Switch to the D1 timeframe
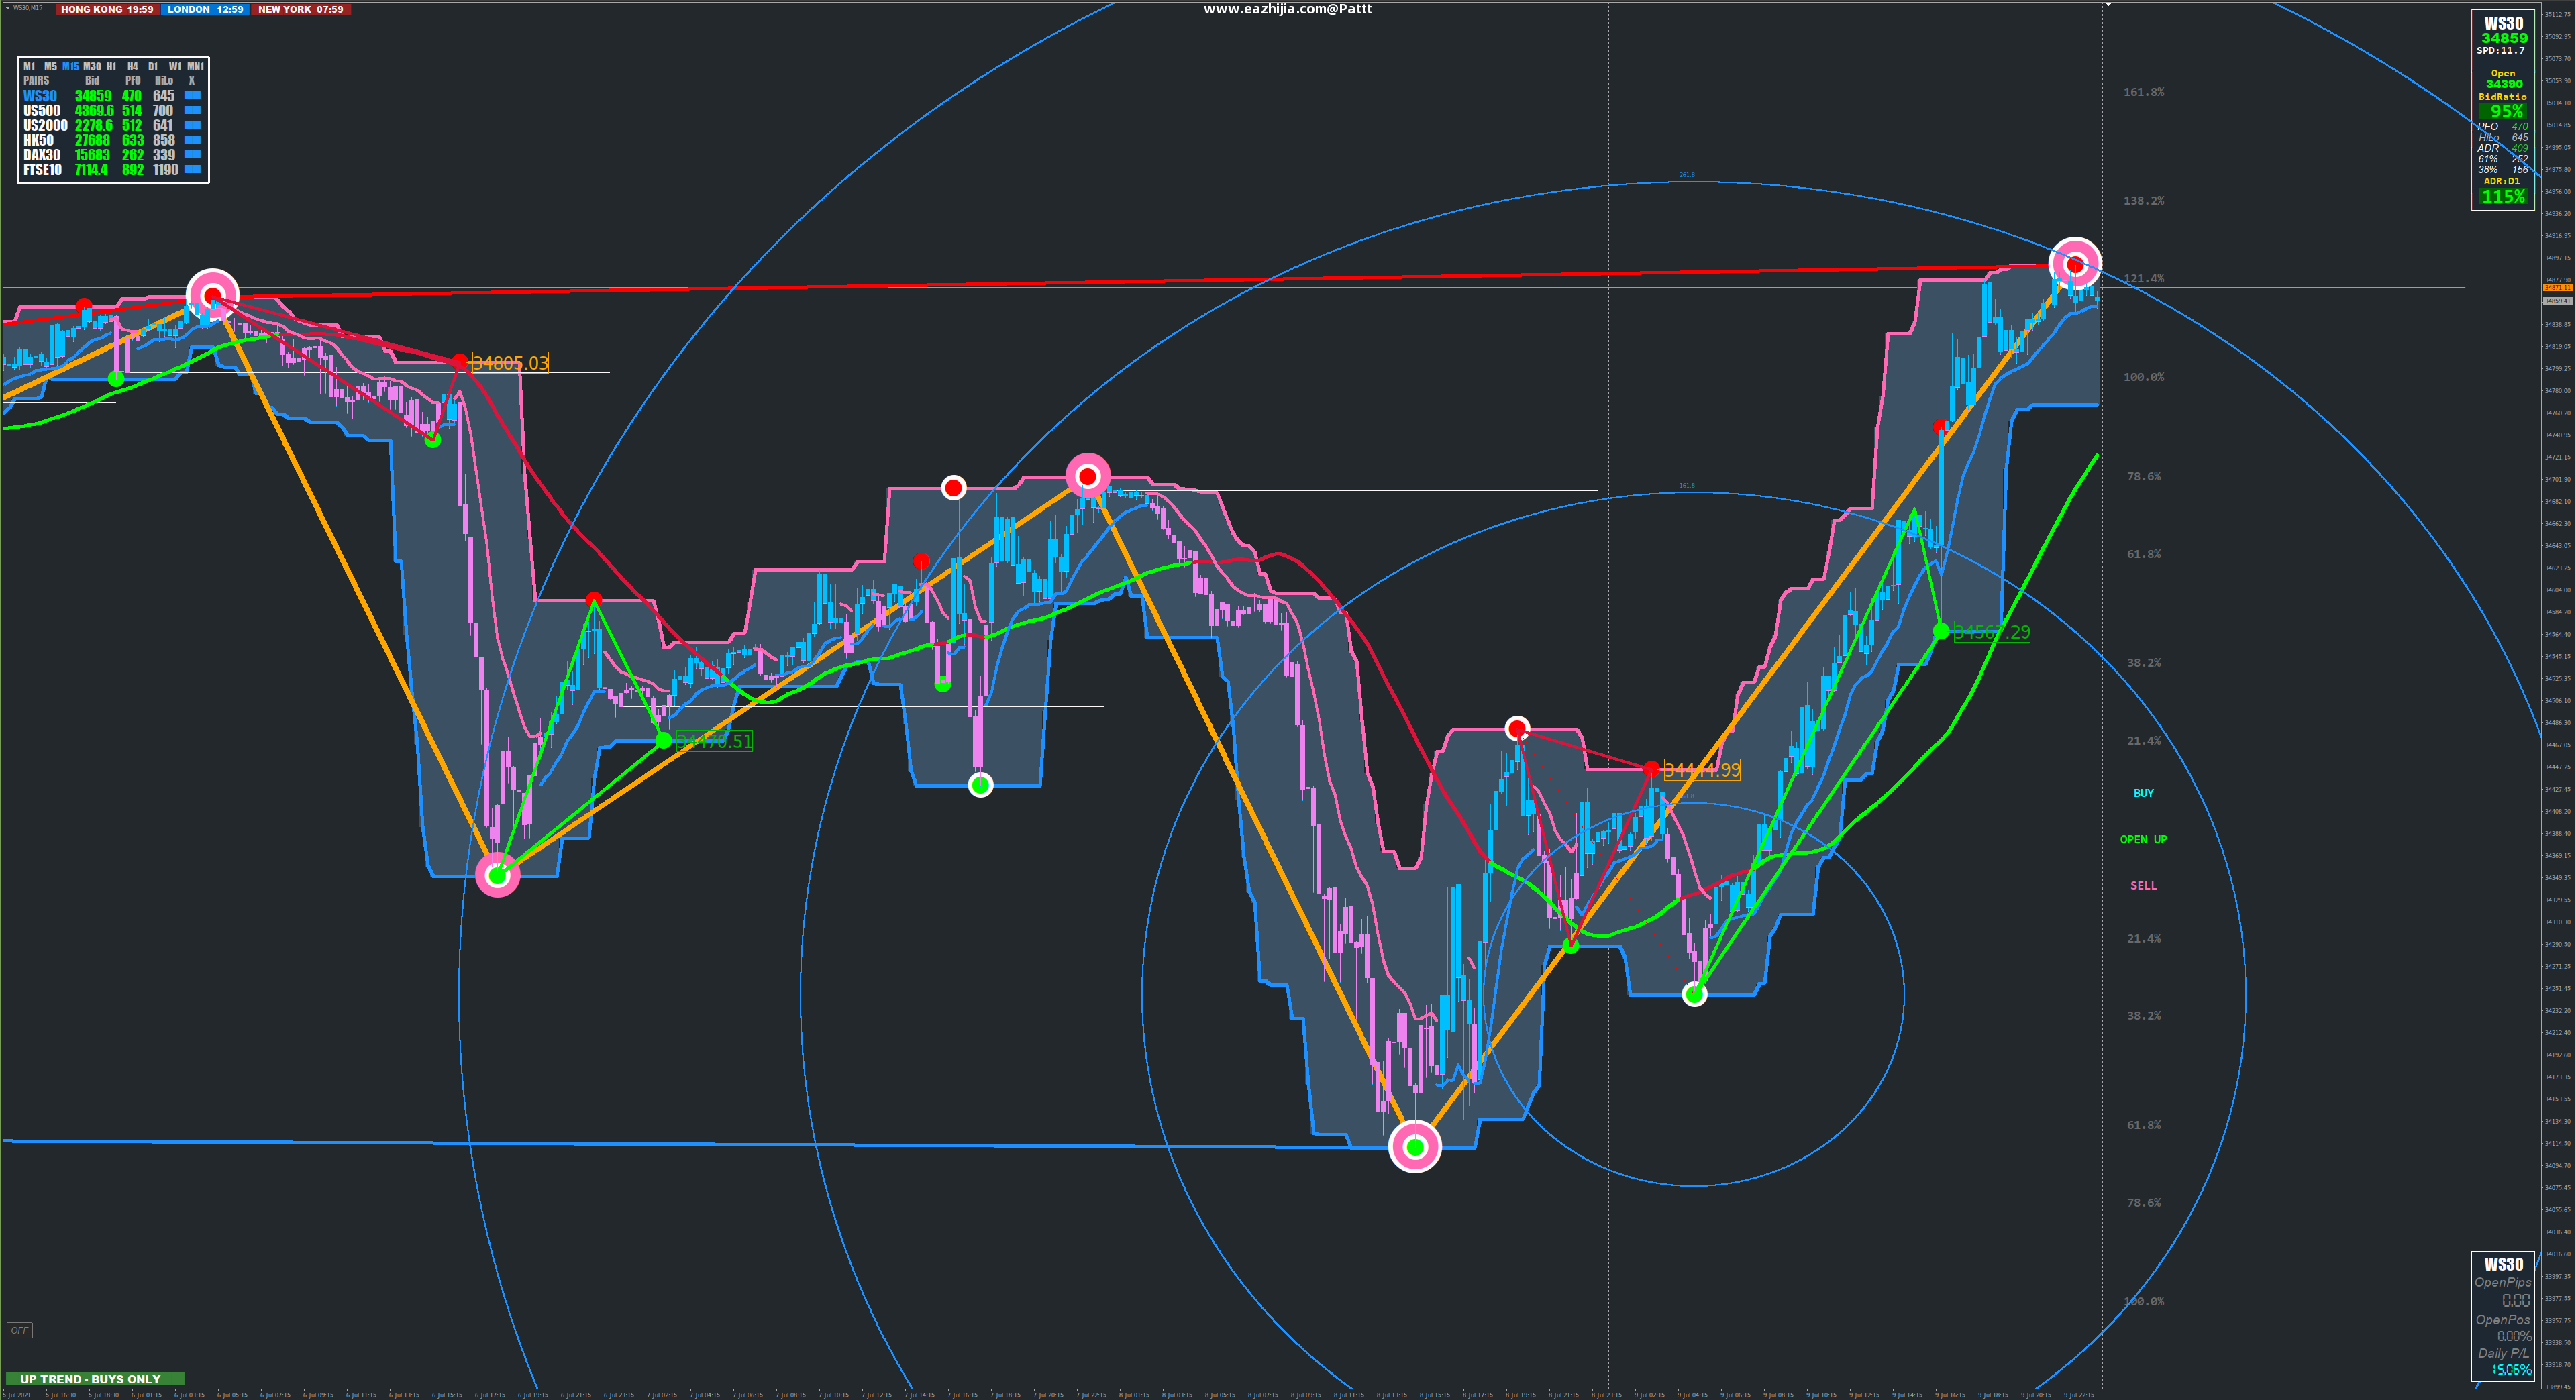The image size is (2576, 1400). (153, 67)
